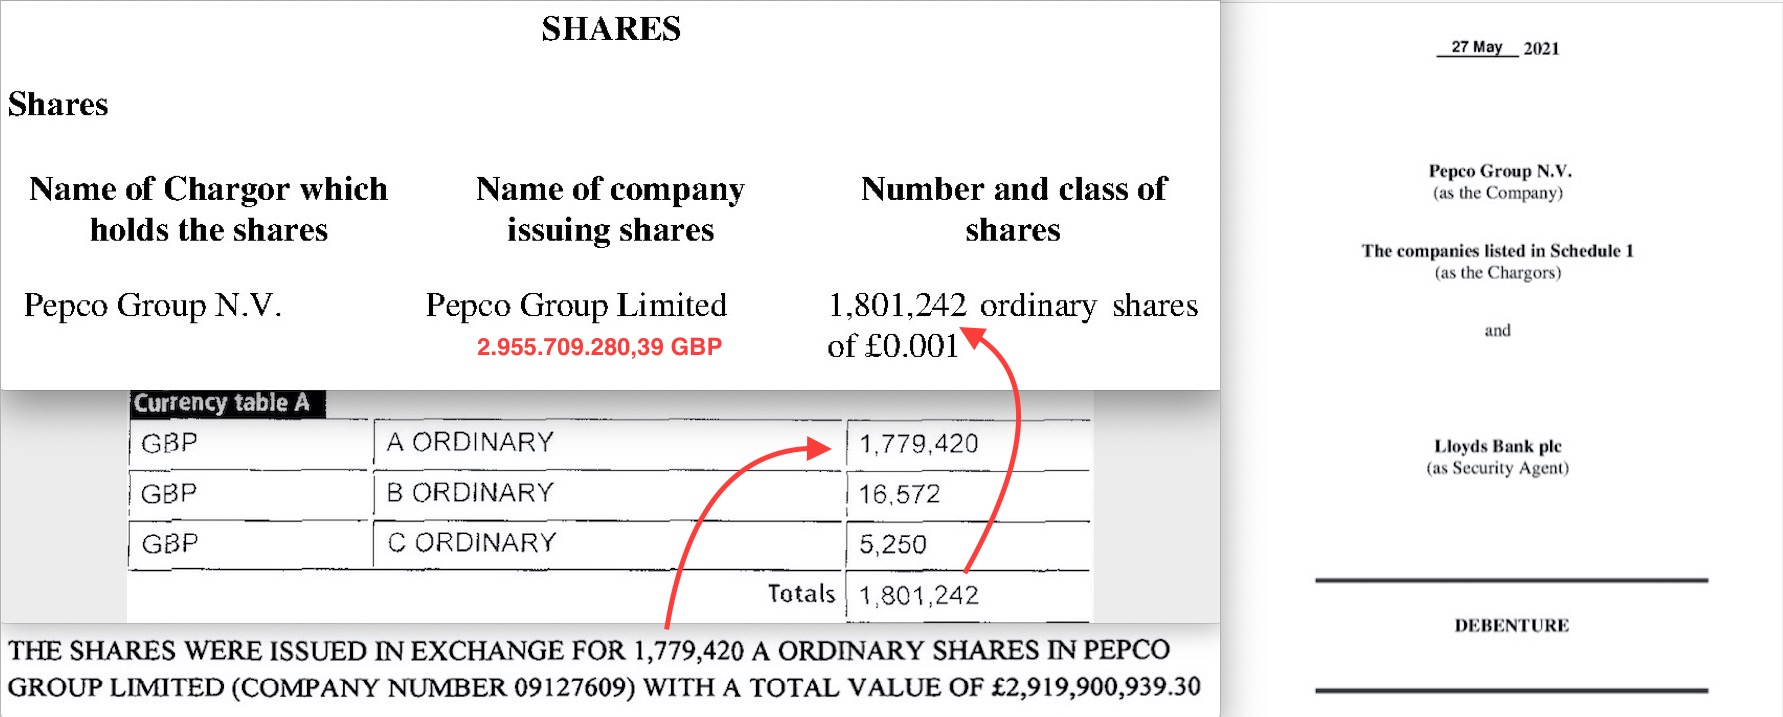The height and width of the screenshot is (717, 1783).
Task: Click the centered SHARES title at the top
Action: (x=611, y=29)
